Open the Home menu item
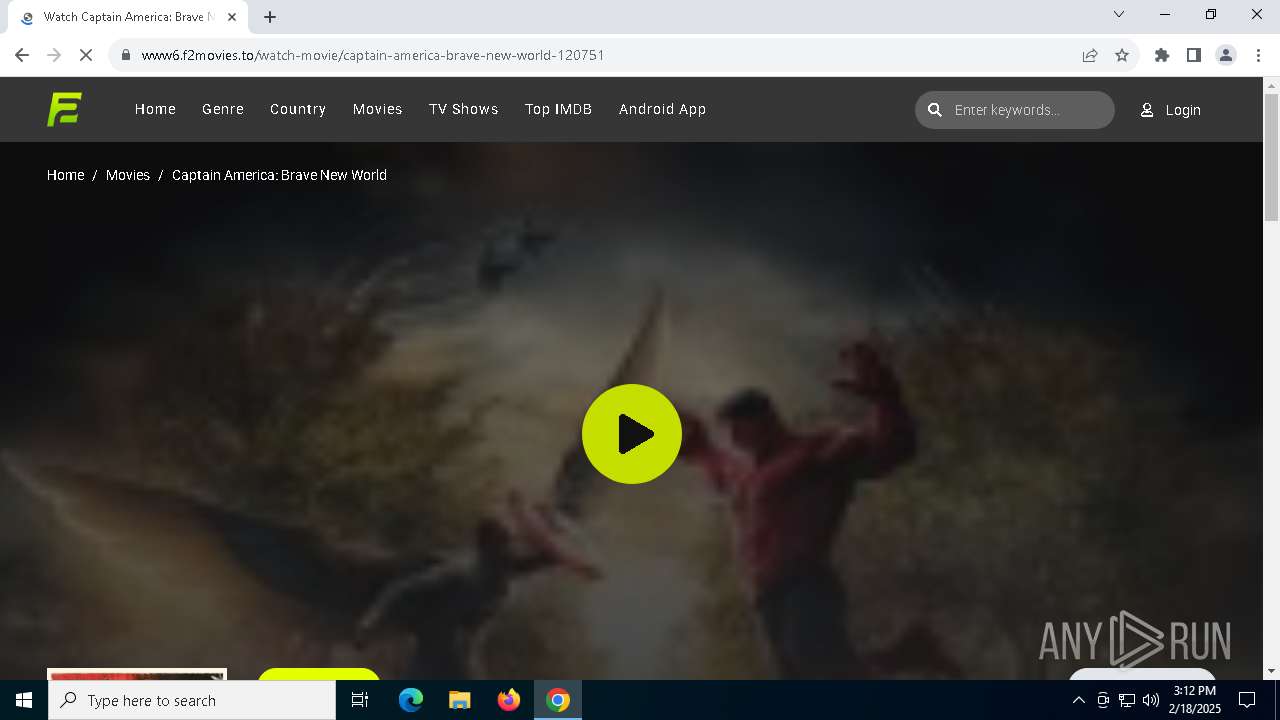The width and height of the screenshot is (1280, 720). pyautogui.click(x=155, y=109)
